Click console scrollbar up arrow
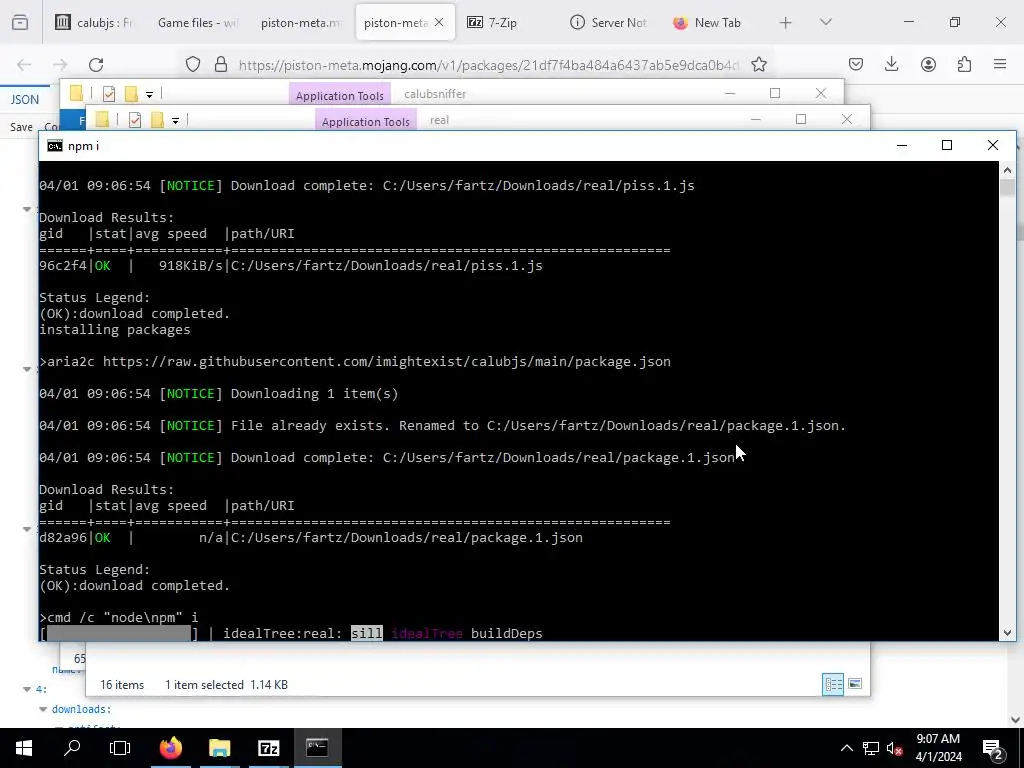Viewport: 1024px width, 768px height. [x=1007, y=170]
